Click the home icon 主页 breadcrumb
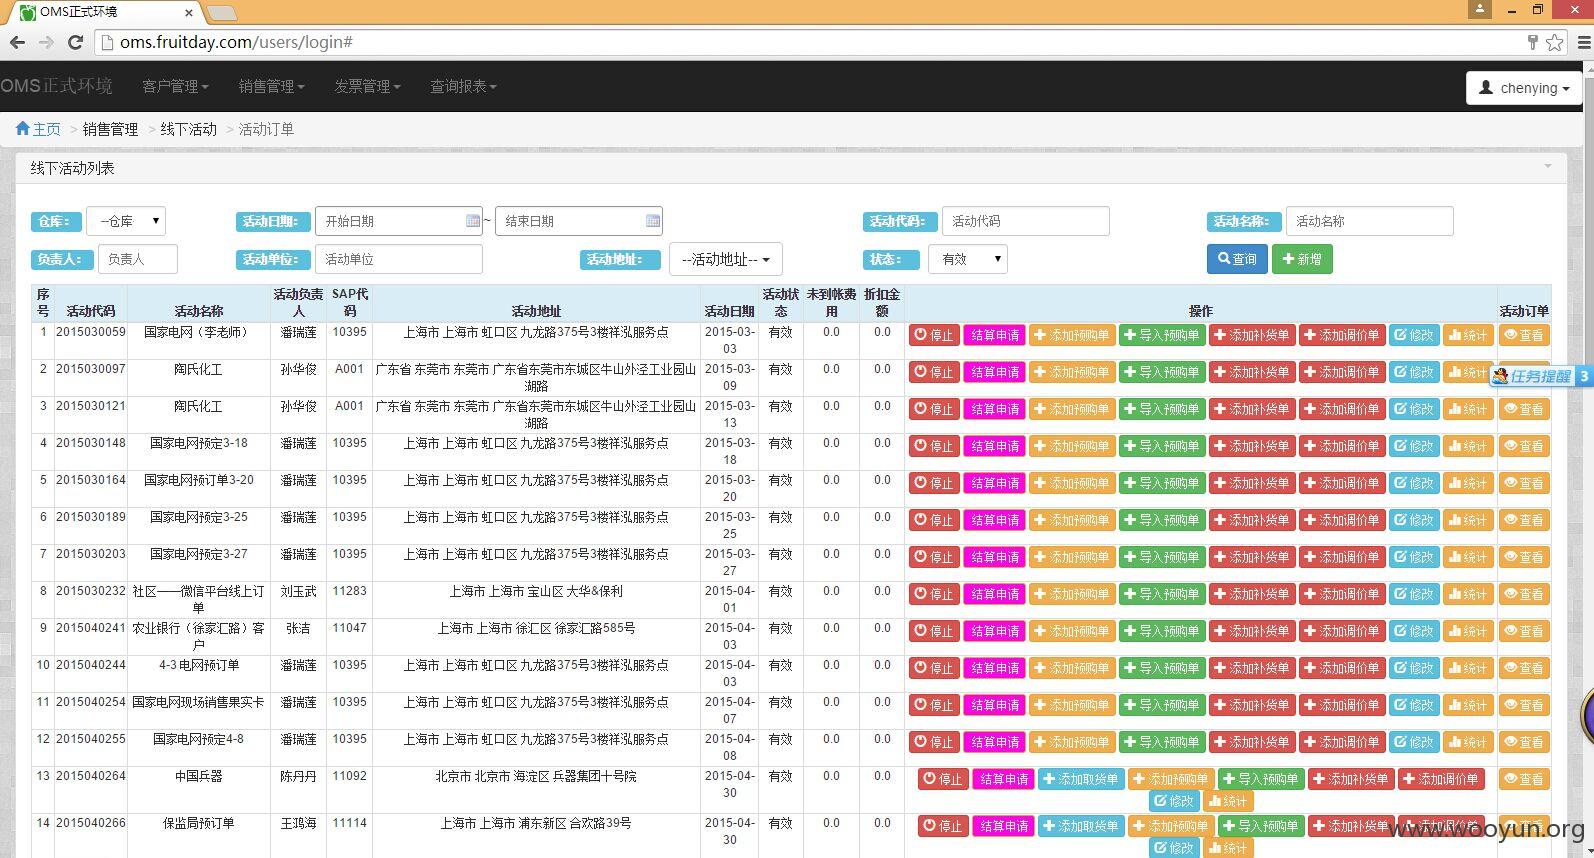The width and height of the screenshot is (1594, 858). coord(38,129)
